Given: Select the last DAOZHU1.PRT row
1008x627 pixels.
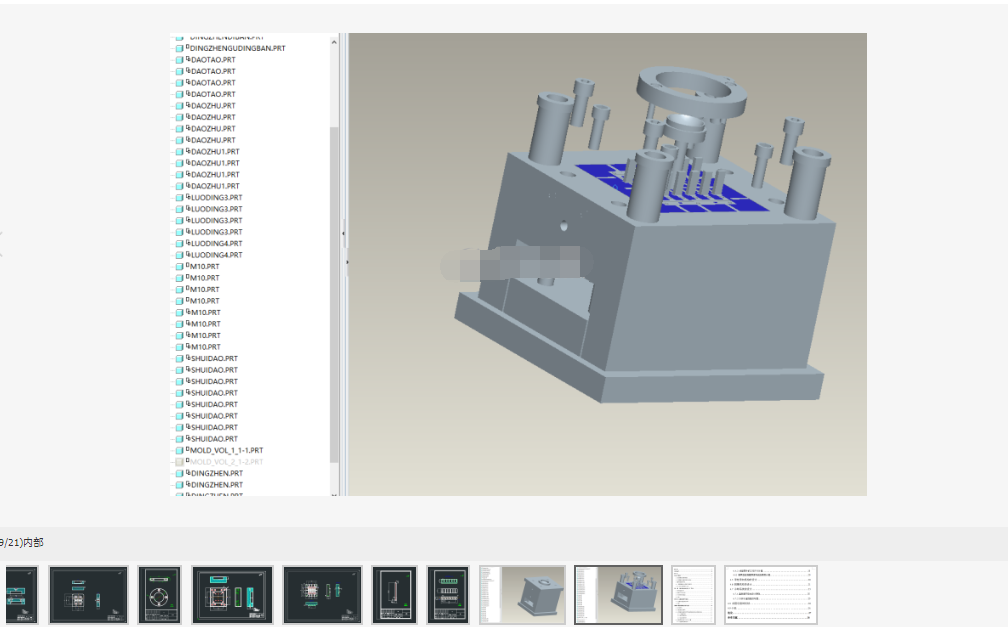Looking at the screenshot, I should [x=215, y=186].
